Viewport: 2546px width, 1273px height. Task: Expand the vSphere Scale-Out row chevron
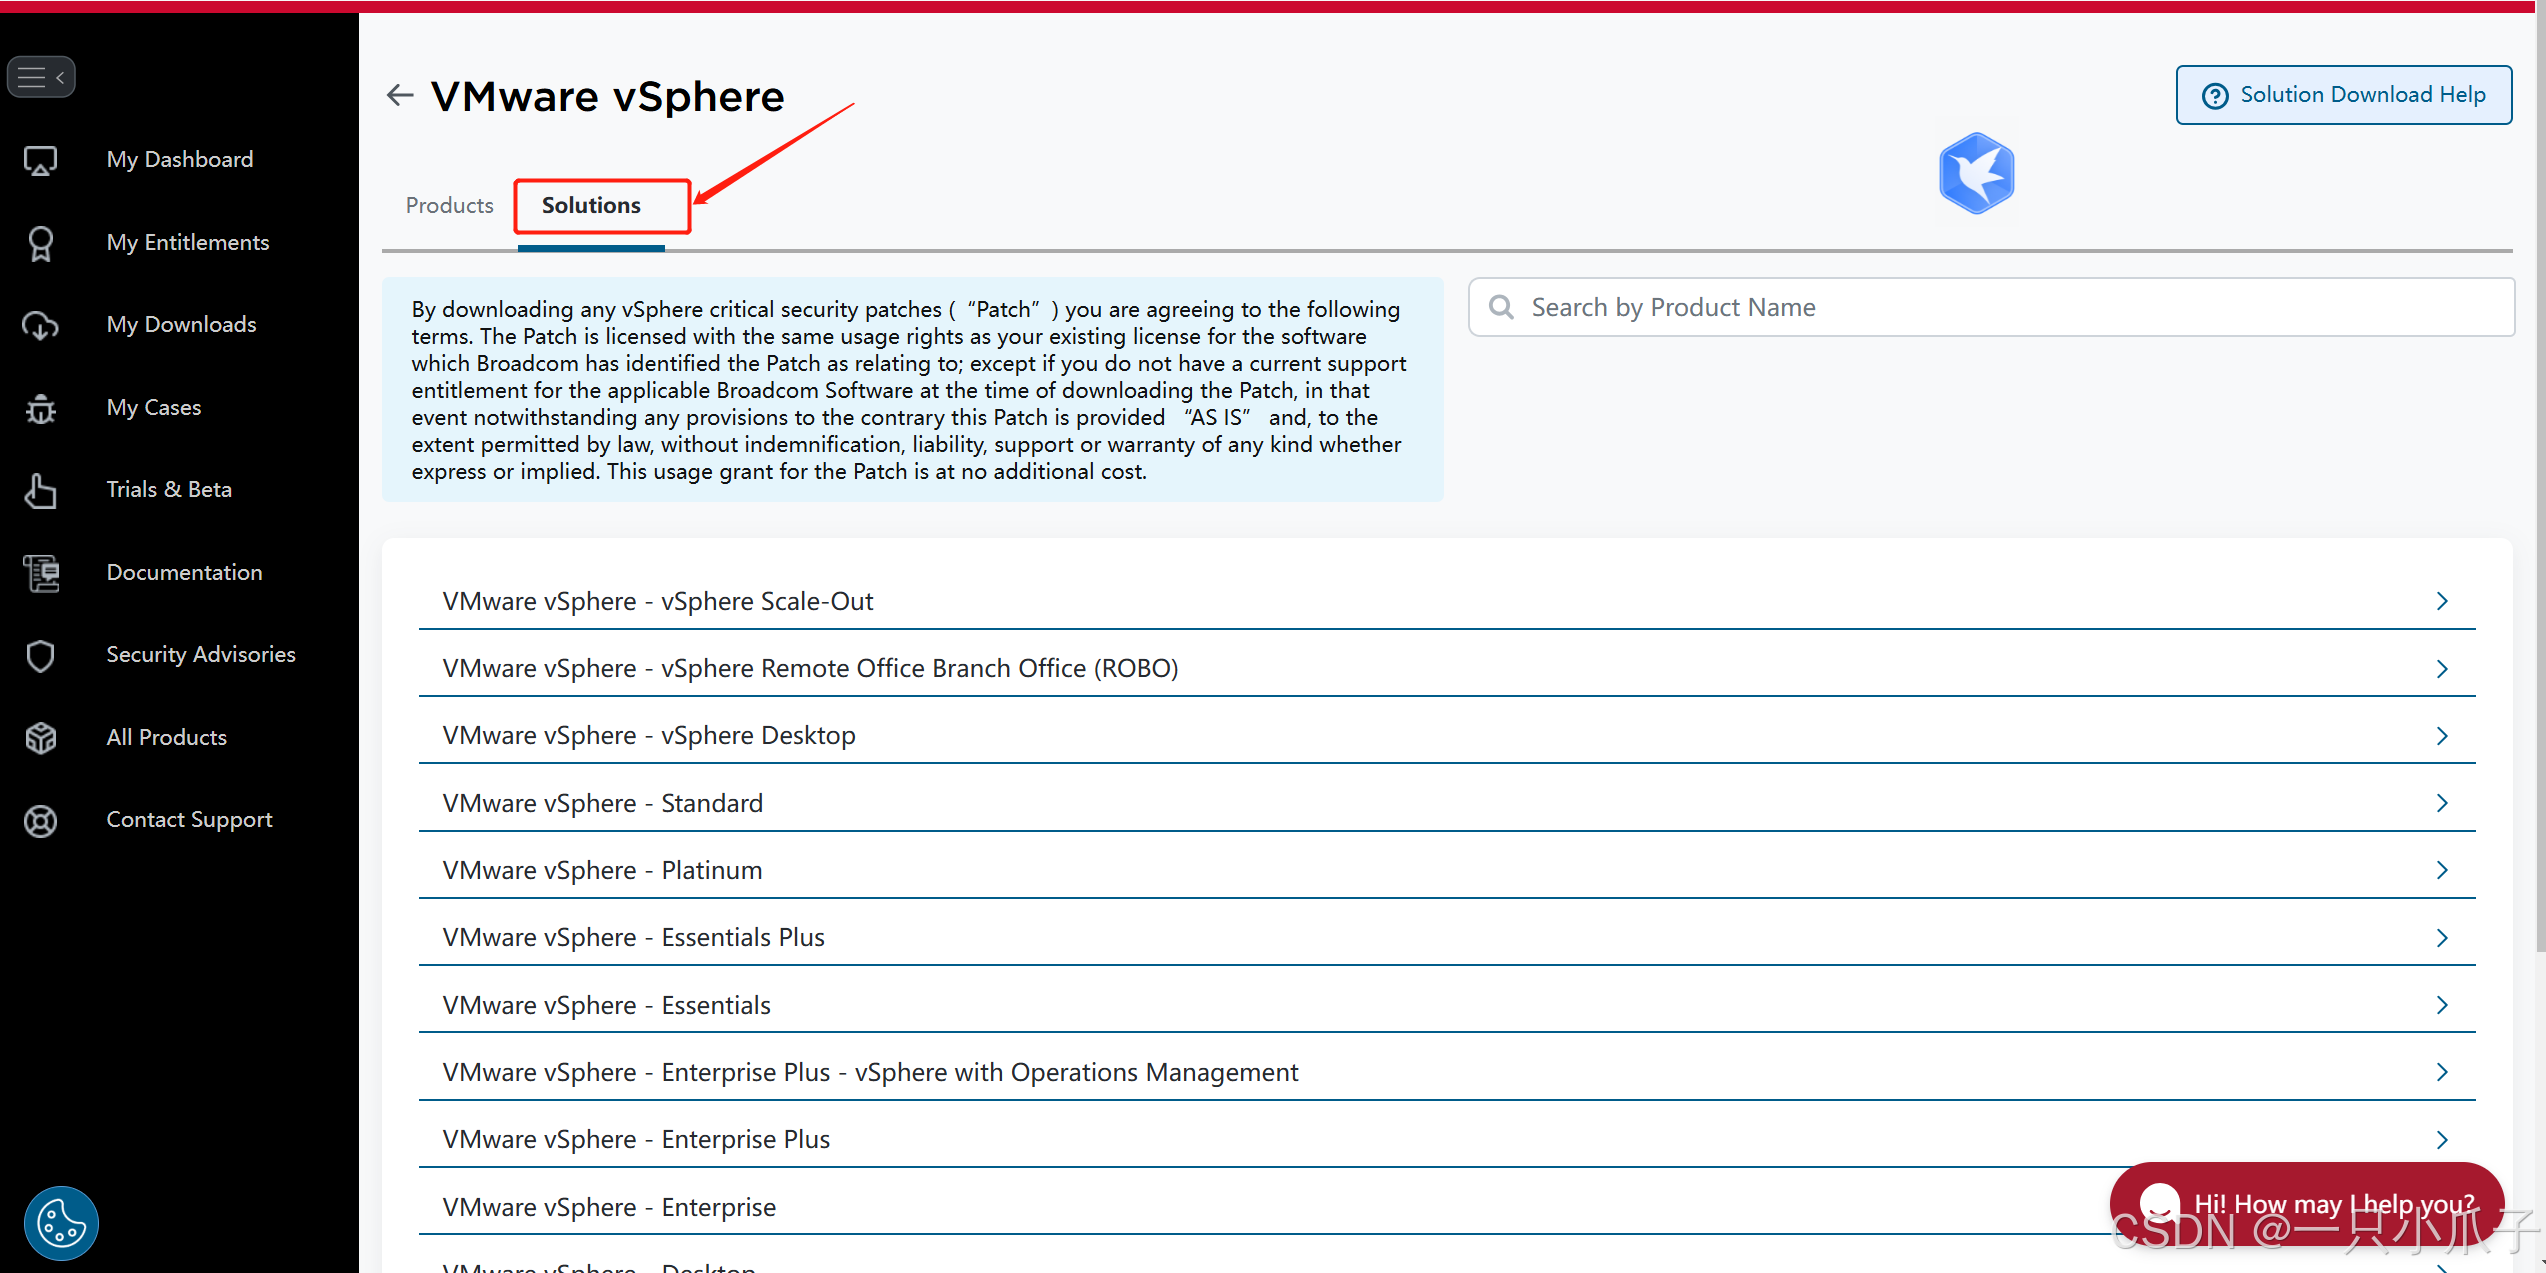[2441, 601]
